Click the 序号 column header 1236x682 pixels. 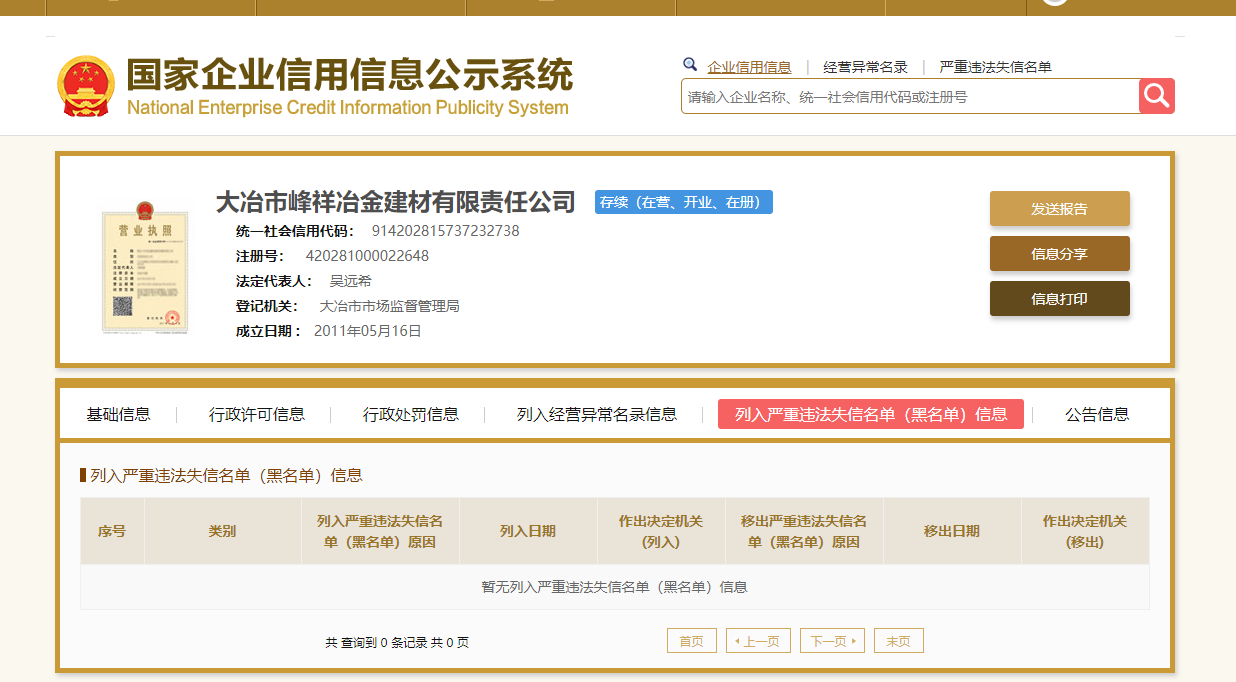112,531
